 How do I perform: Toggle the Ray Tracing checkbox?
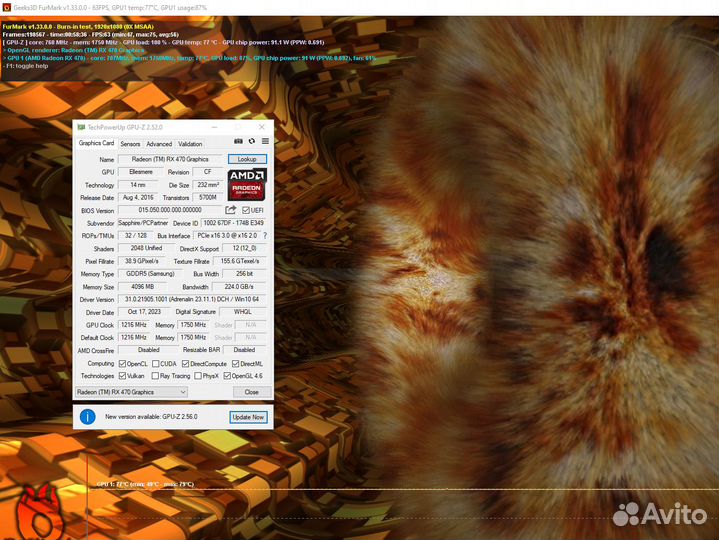pos(154,376)
